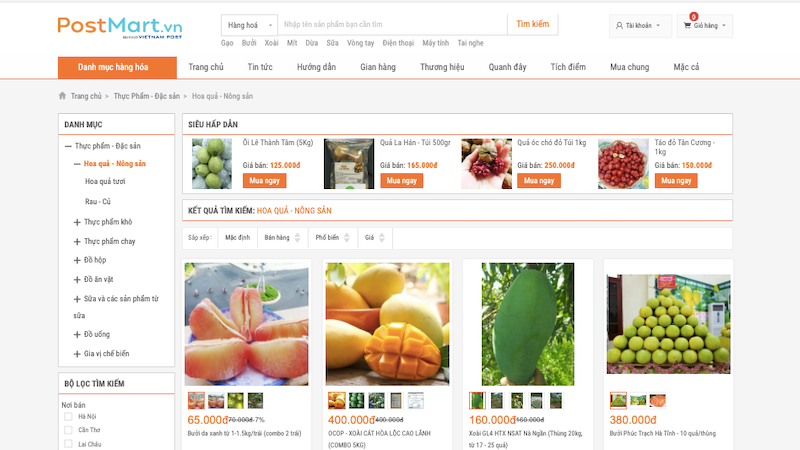This screenshot has height=450, width=800.
Task: Expand the Thực phẩm chay category
Action: (x=77, y=241)
